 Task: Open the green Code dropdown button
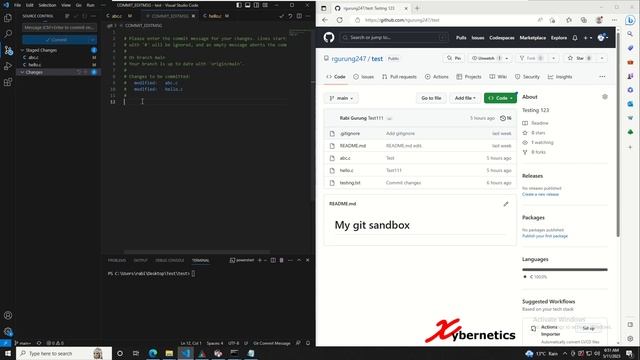(500, 98)
